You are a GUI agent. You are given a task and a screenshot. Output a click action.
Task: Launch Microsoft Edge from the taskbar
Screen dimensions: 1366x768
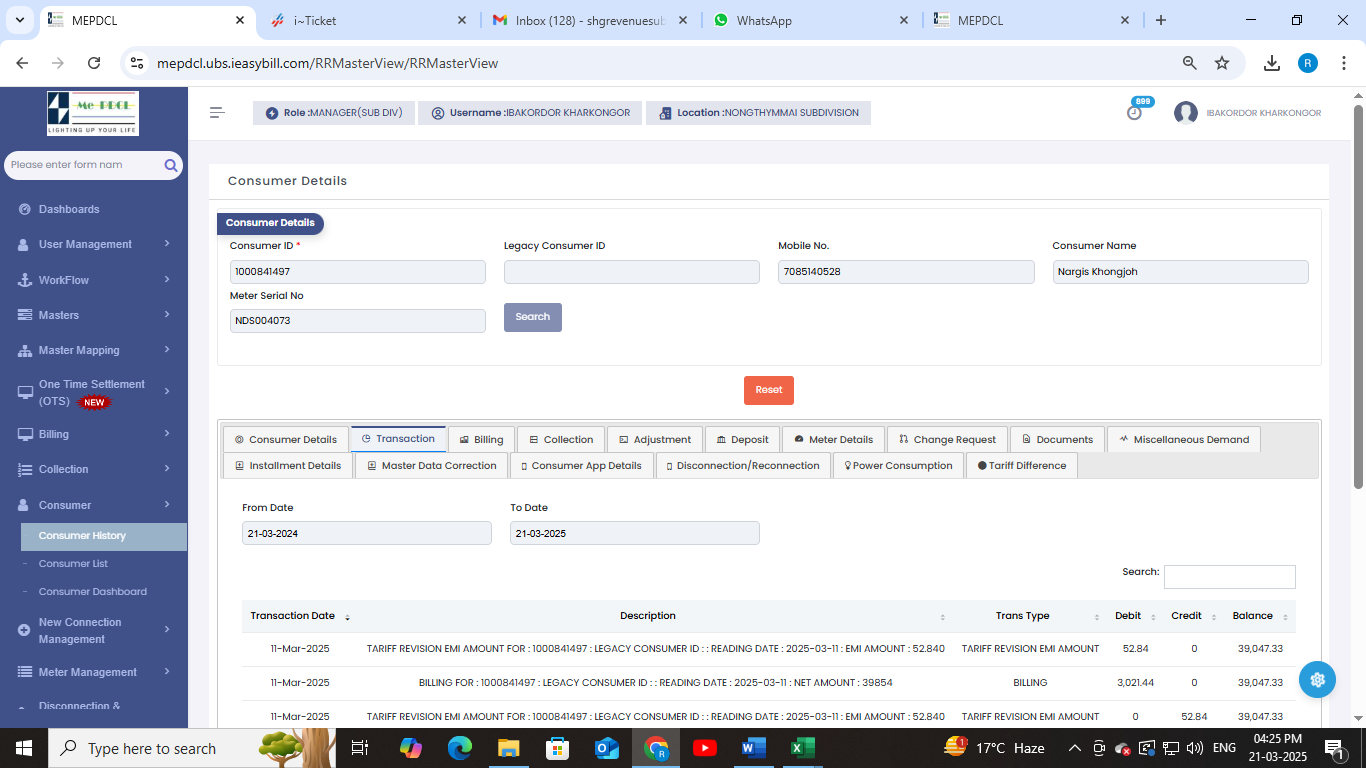[x=460, y=748]
